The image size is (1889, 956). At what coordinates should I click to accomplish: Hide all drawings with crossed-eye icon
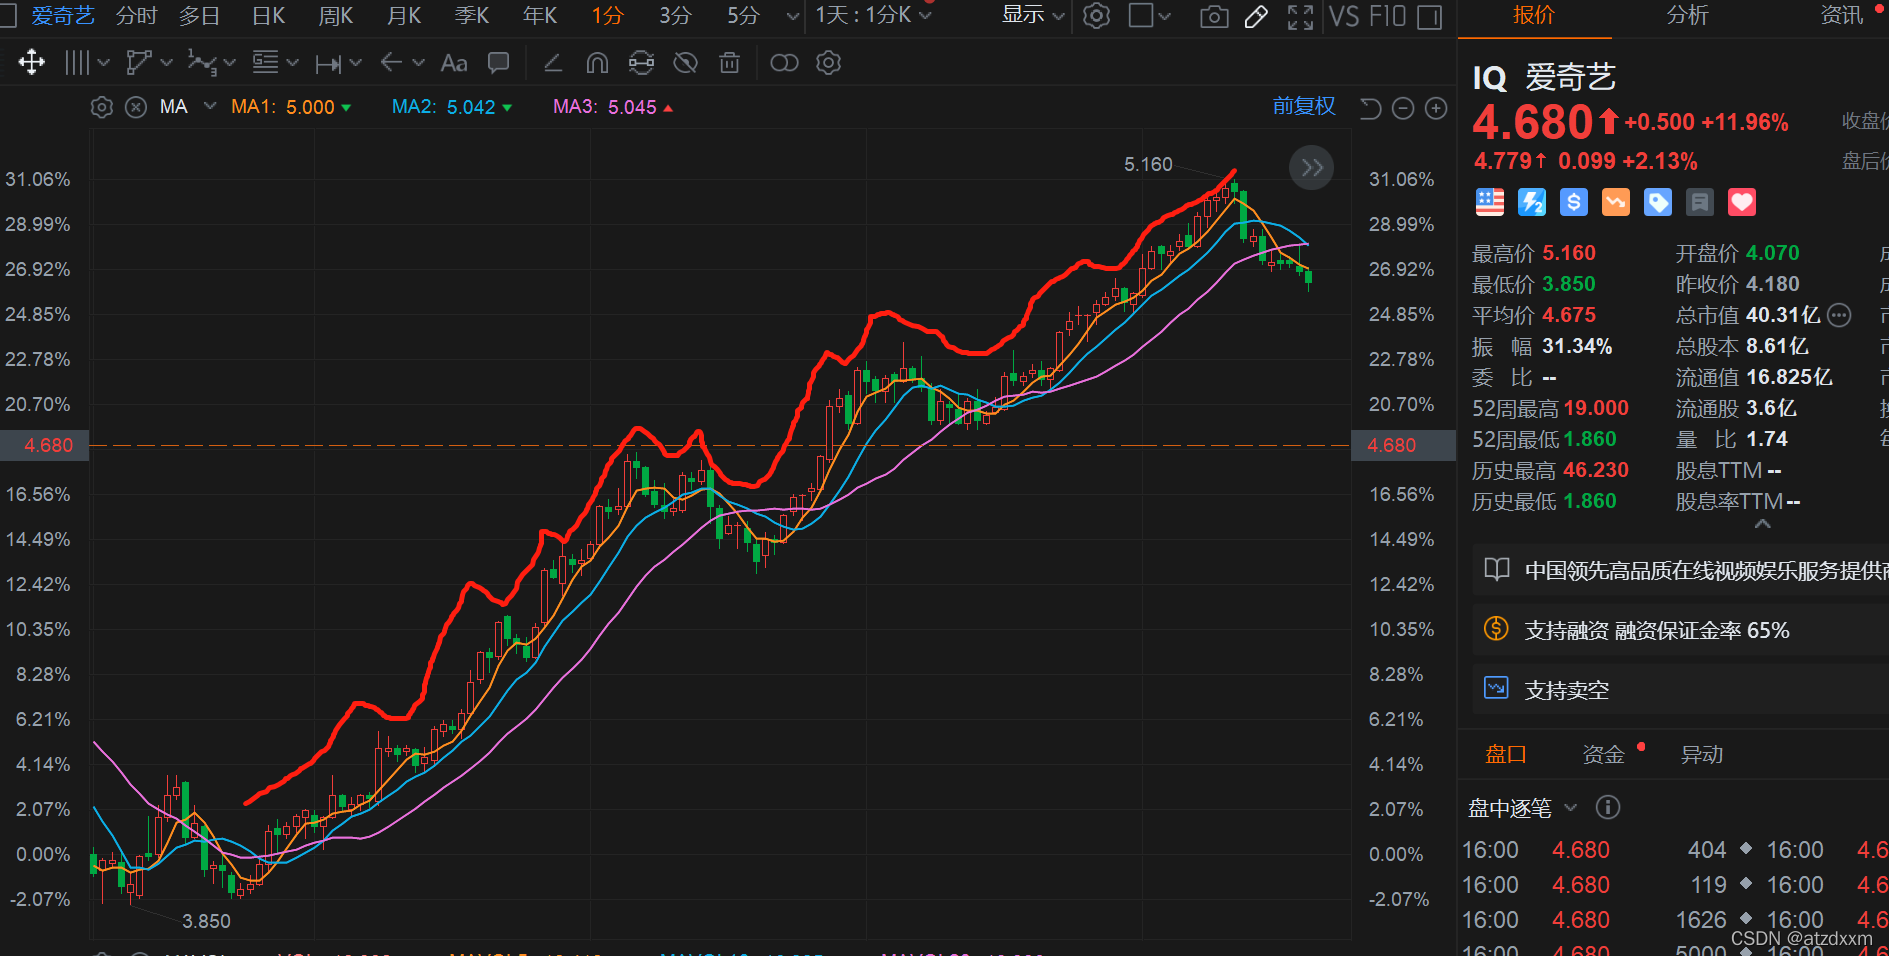(685, 63)
